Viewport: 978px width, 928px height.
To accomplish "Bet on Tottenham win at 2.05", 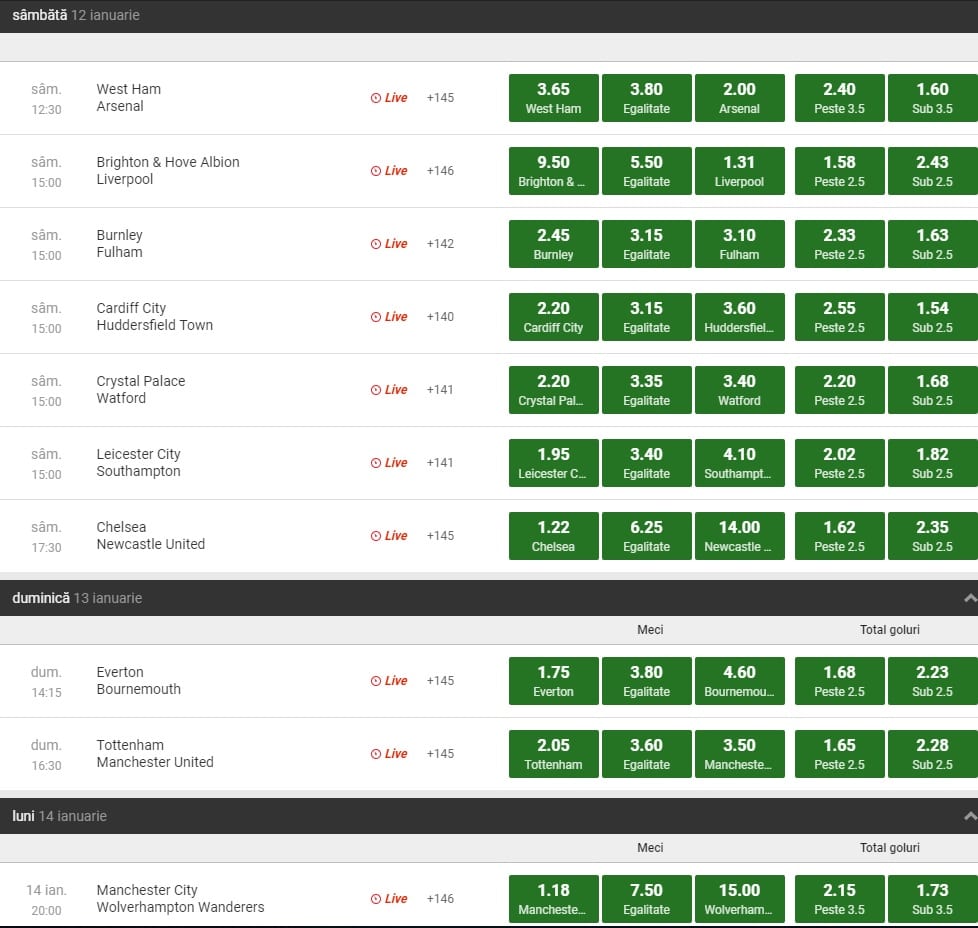I will click(553, 754).
